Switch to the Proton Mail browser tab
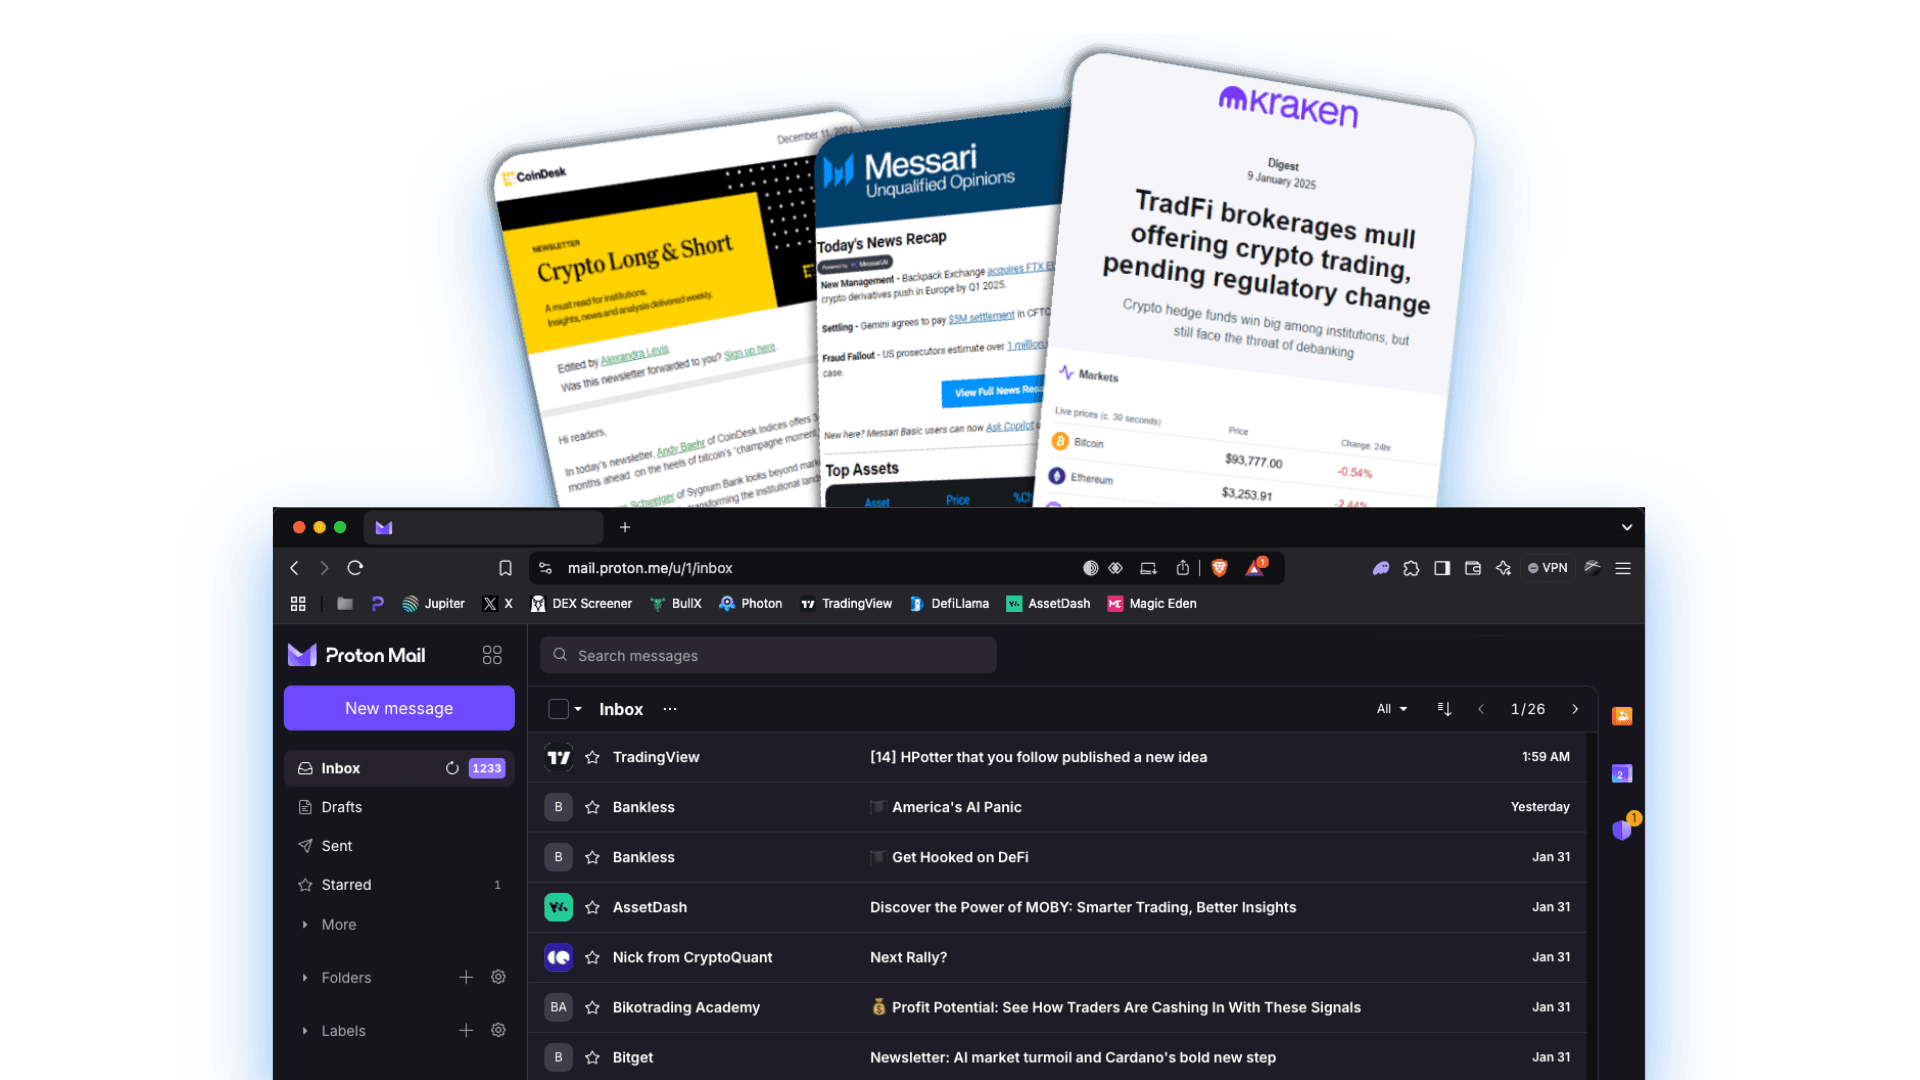This screenshot has width=1920, height=1080. (x=483, y=527)
